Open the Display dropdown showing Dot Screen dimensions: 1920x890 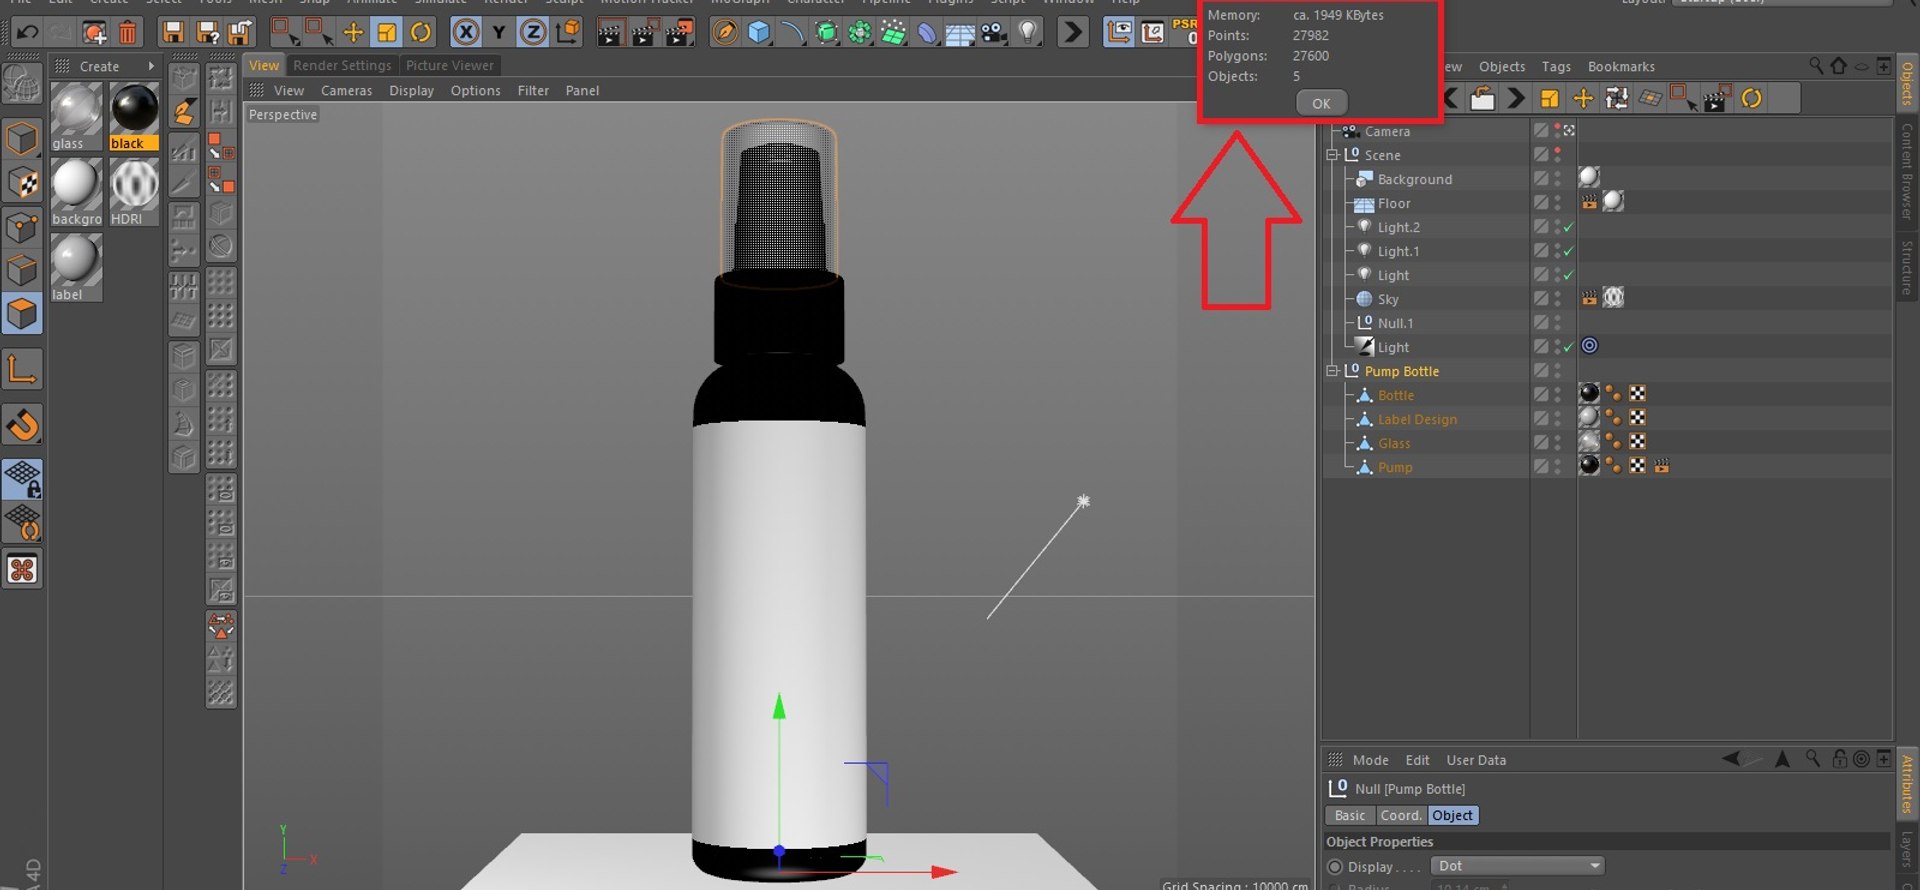click(x=1517, y=866)
